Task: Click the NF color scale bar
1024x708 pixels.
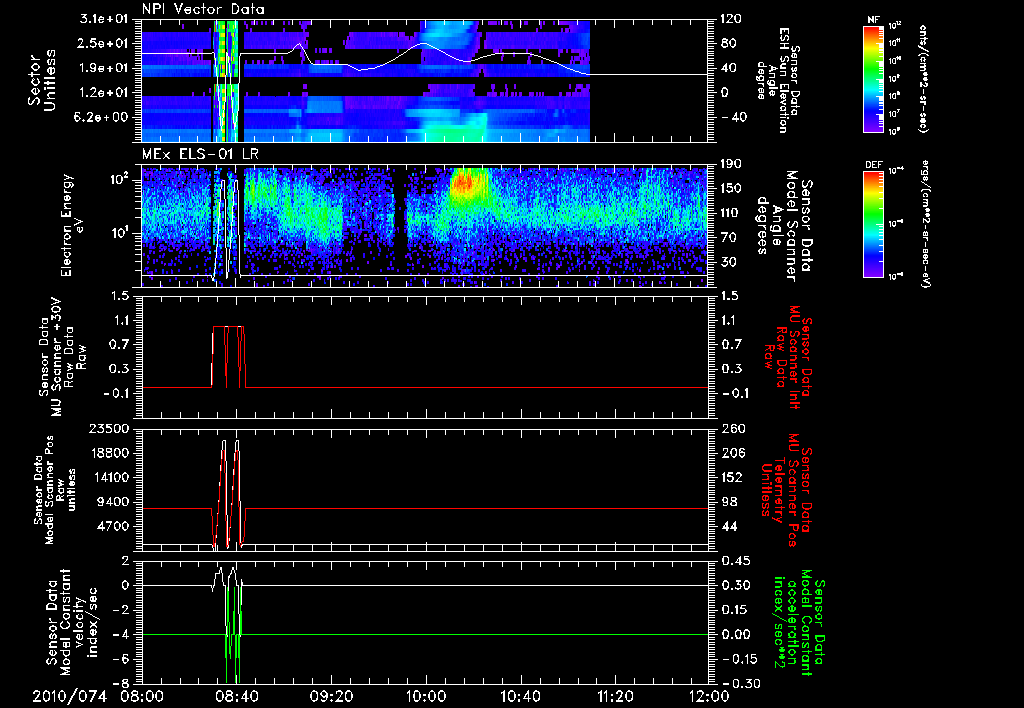Action: [873, 79]
